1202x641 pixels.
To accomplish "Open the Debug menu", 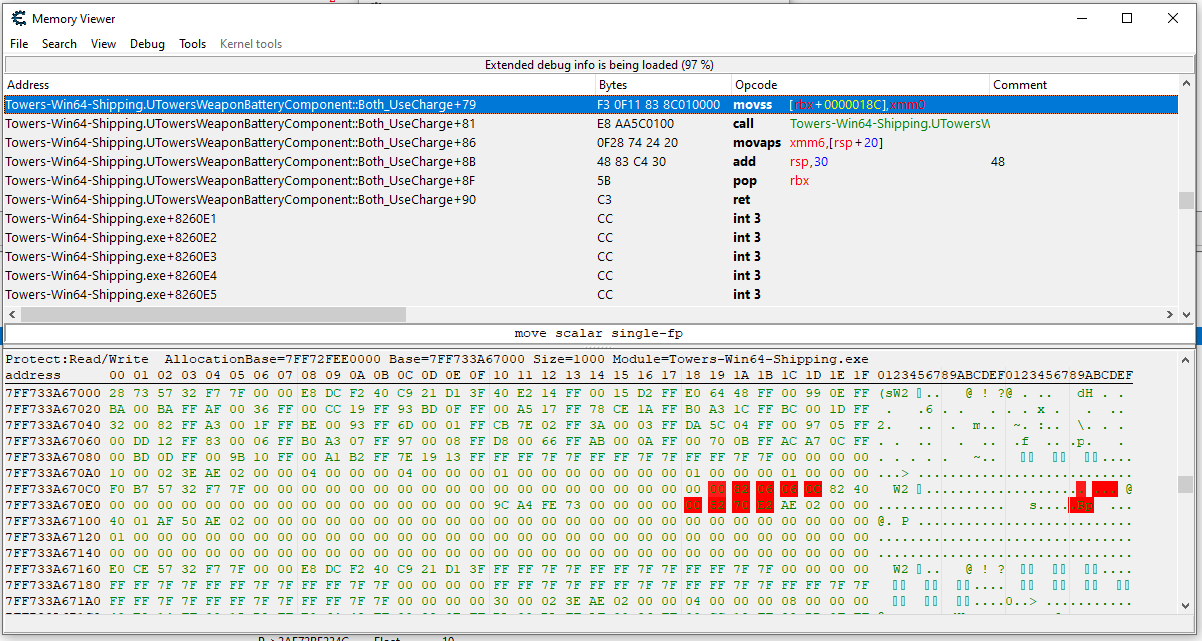I will tap(147, 44).
